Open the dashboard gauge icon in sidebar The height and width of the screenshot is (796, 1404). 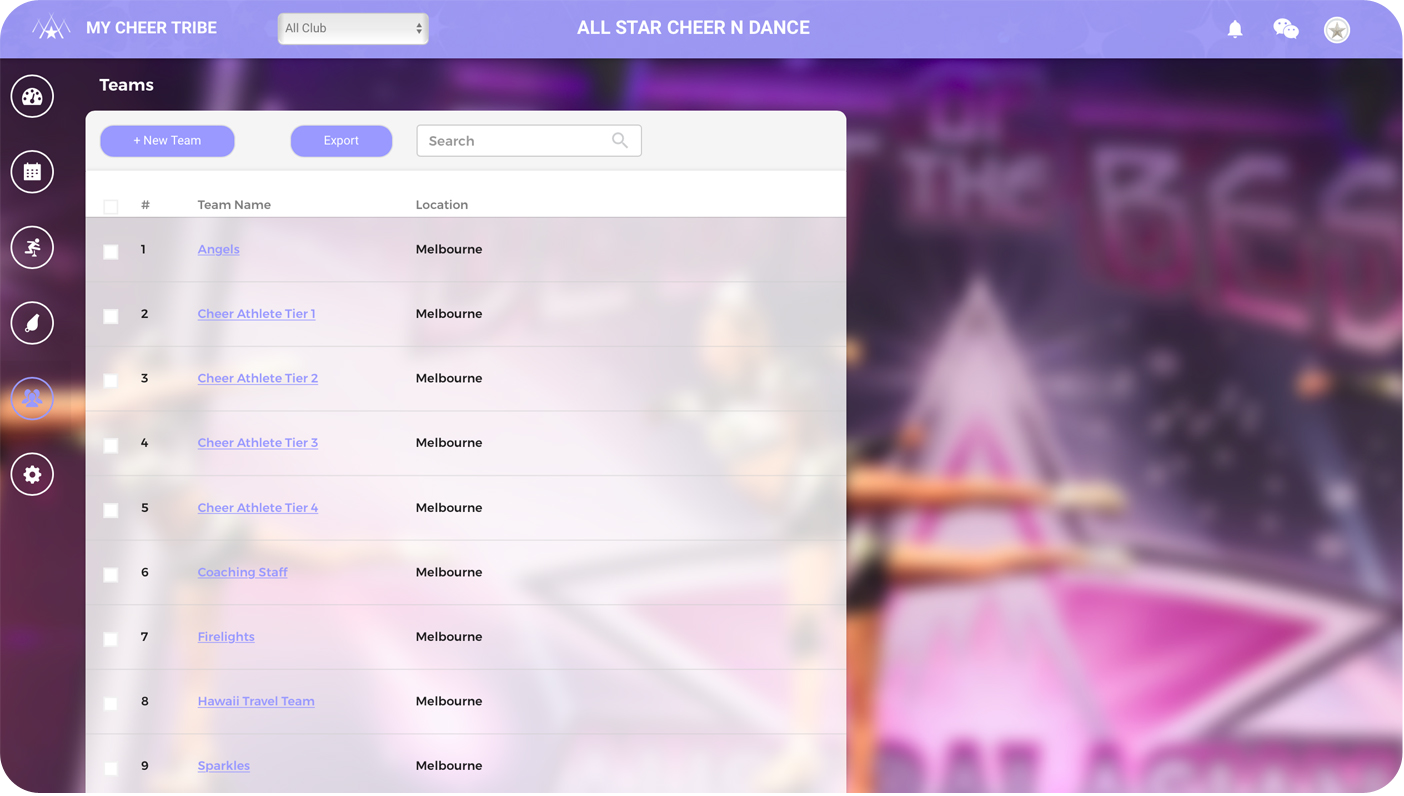point(32,97)
